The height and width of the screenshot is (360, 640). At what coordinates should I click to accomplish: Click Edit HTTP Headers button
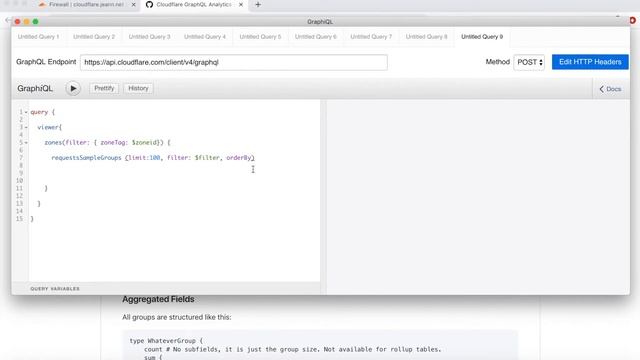[590, 62]
